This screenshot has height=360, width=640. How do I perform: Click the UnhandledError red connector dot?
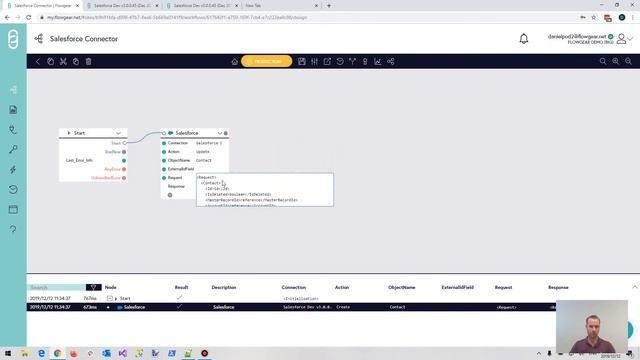[x=124, y=178]
